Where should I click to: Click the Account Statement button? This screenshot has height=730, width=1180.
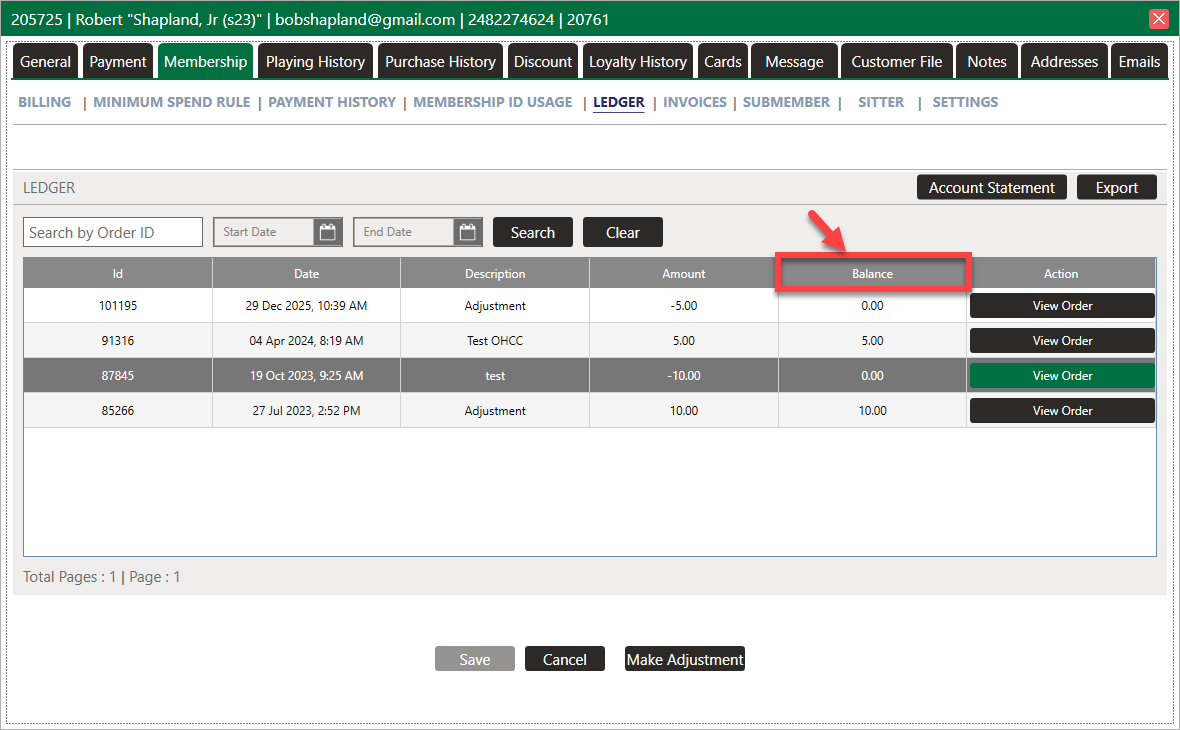[991, 188]
